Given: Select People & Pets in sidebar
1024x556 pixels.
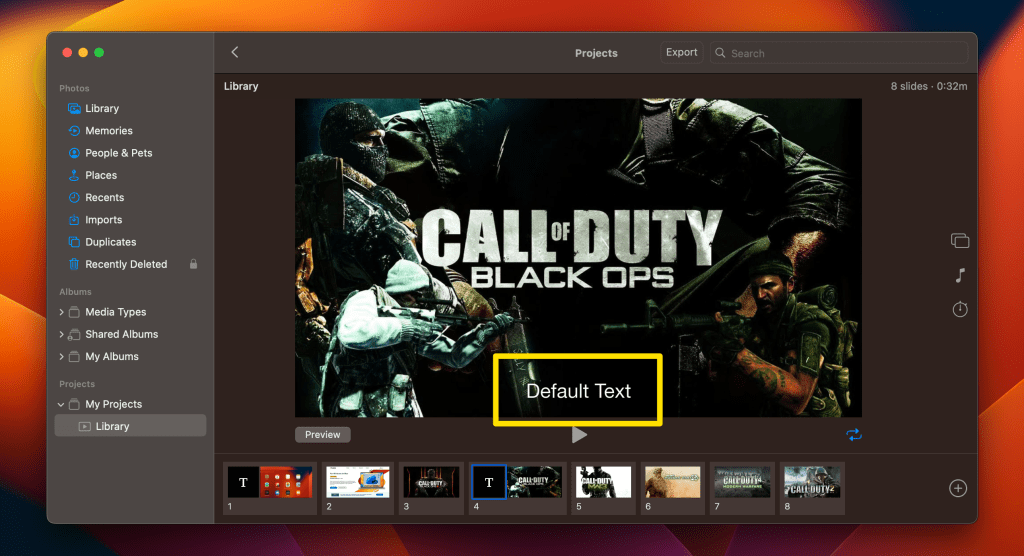Looking at the screenshot, I should click(x=119, y=153).
